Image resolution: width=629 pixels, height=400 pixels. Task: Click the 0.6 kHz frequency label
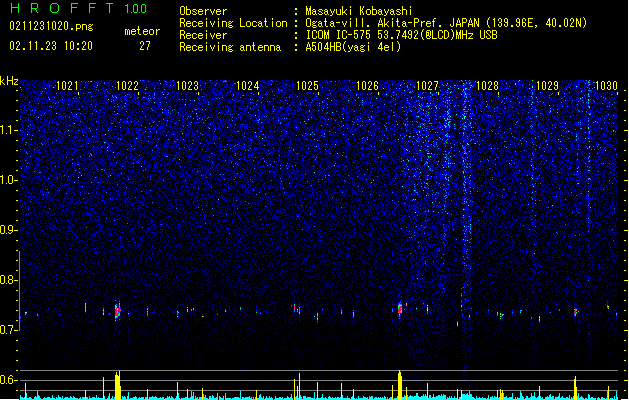coord(9,380)
